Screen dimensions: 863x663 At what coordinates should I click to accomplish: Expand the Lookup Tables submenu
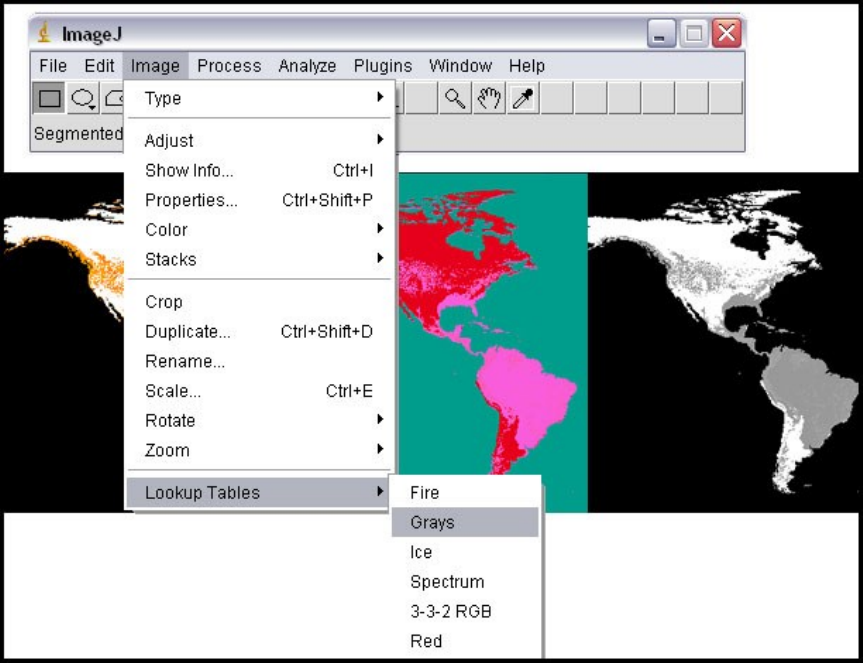[259, 492]
